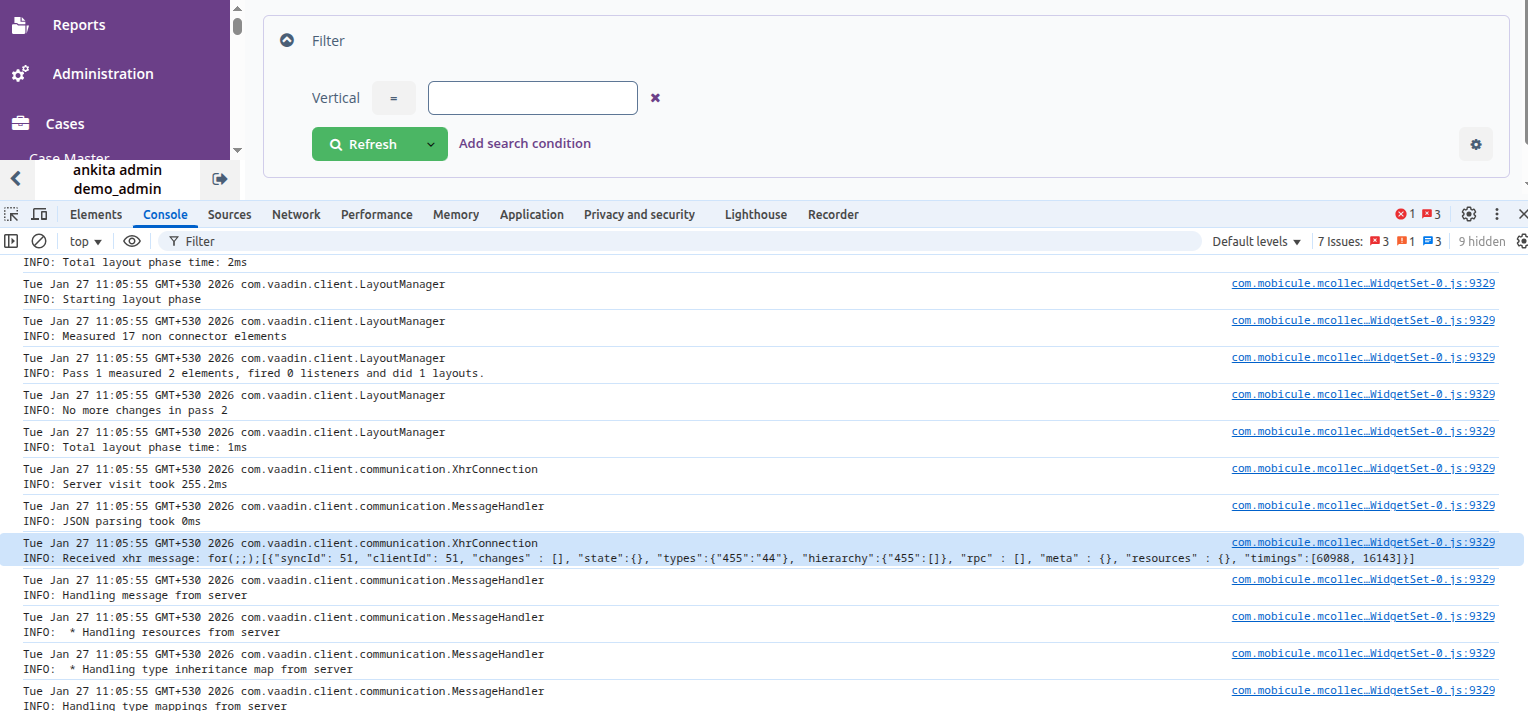
Task: Open DevTools settings gear icon
Action: (1468, 213)
